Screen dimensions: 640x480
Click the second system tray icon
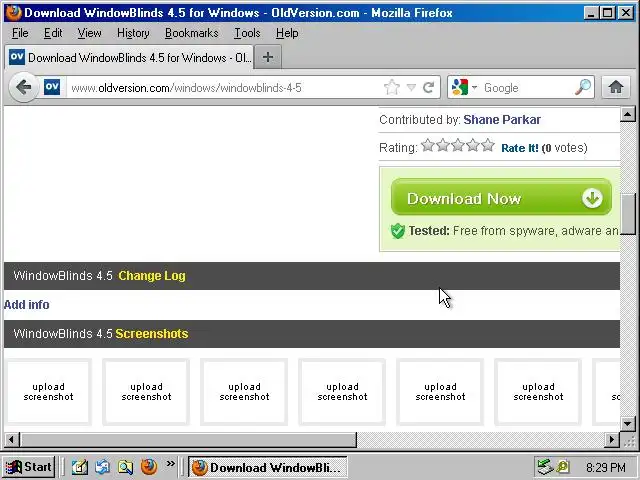[563, 467]
